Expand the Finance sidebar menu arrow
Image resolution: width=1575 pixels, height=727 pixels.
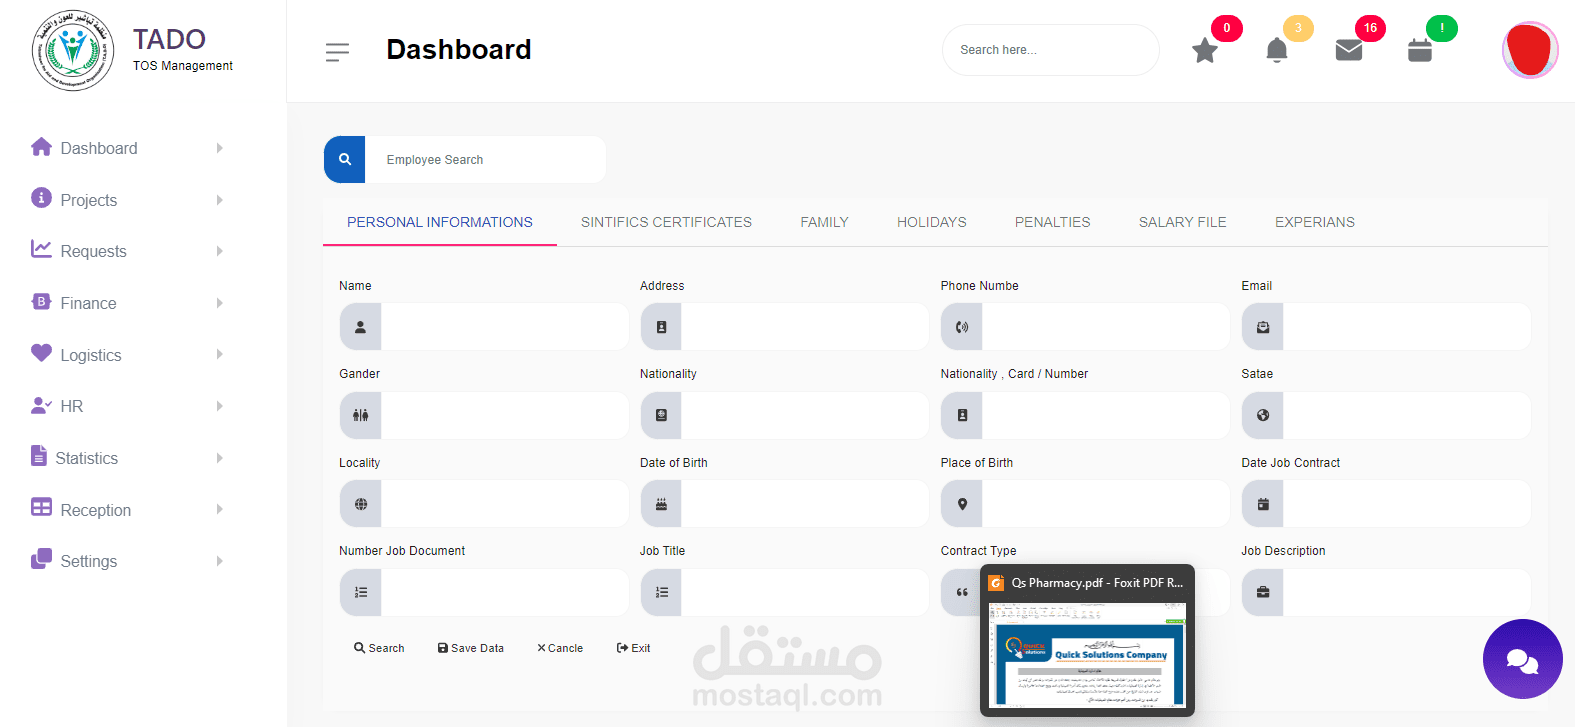tap(220, 303)
